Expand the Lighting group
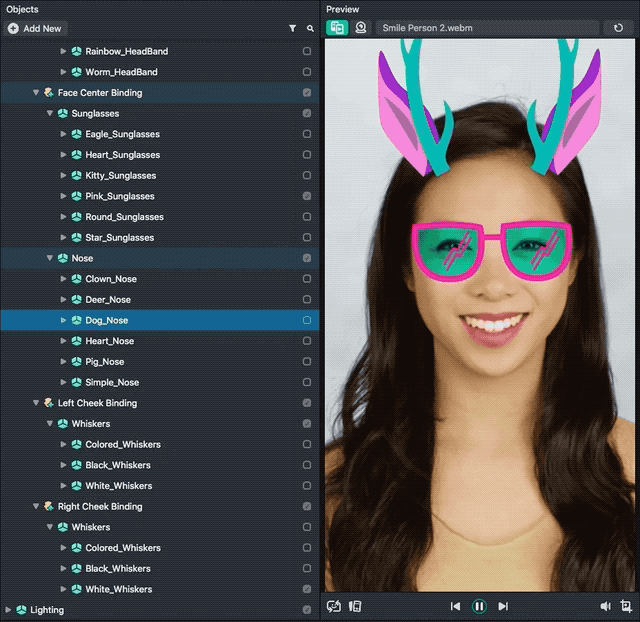 coord(9,610)
